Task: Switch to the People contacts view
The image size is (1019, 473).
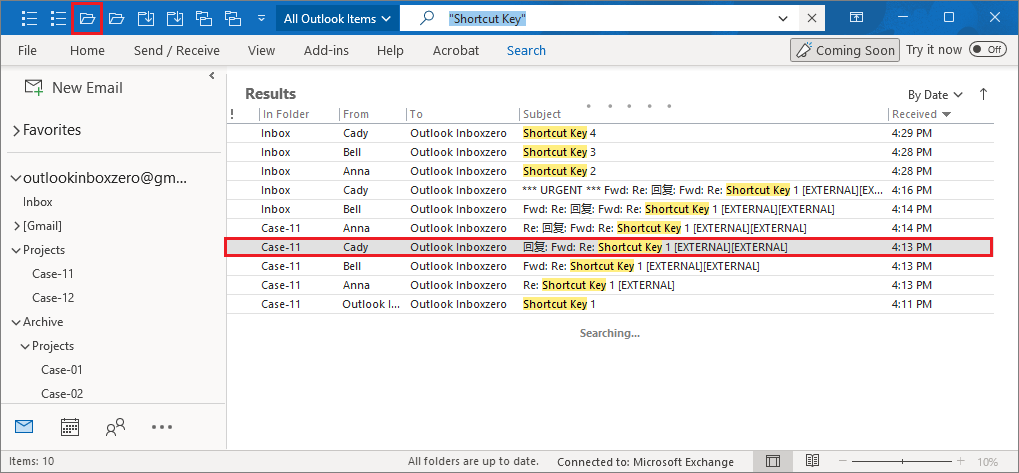Action: [x=115, y=427]
